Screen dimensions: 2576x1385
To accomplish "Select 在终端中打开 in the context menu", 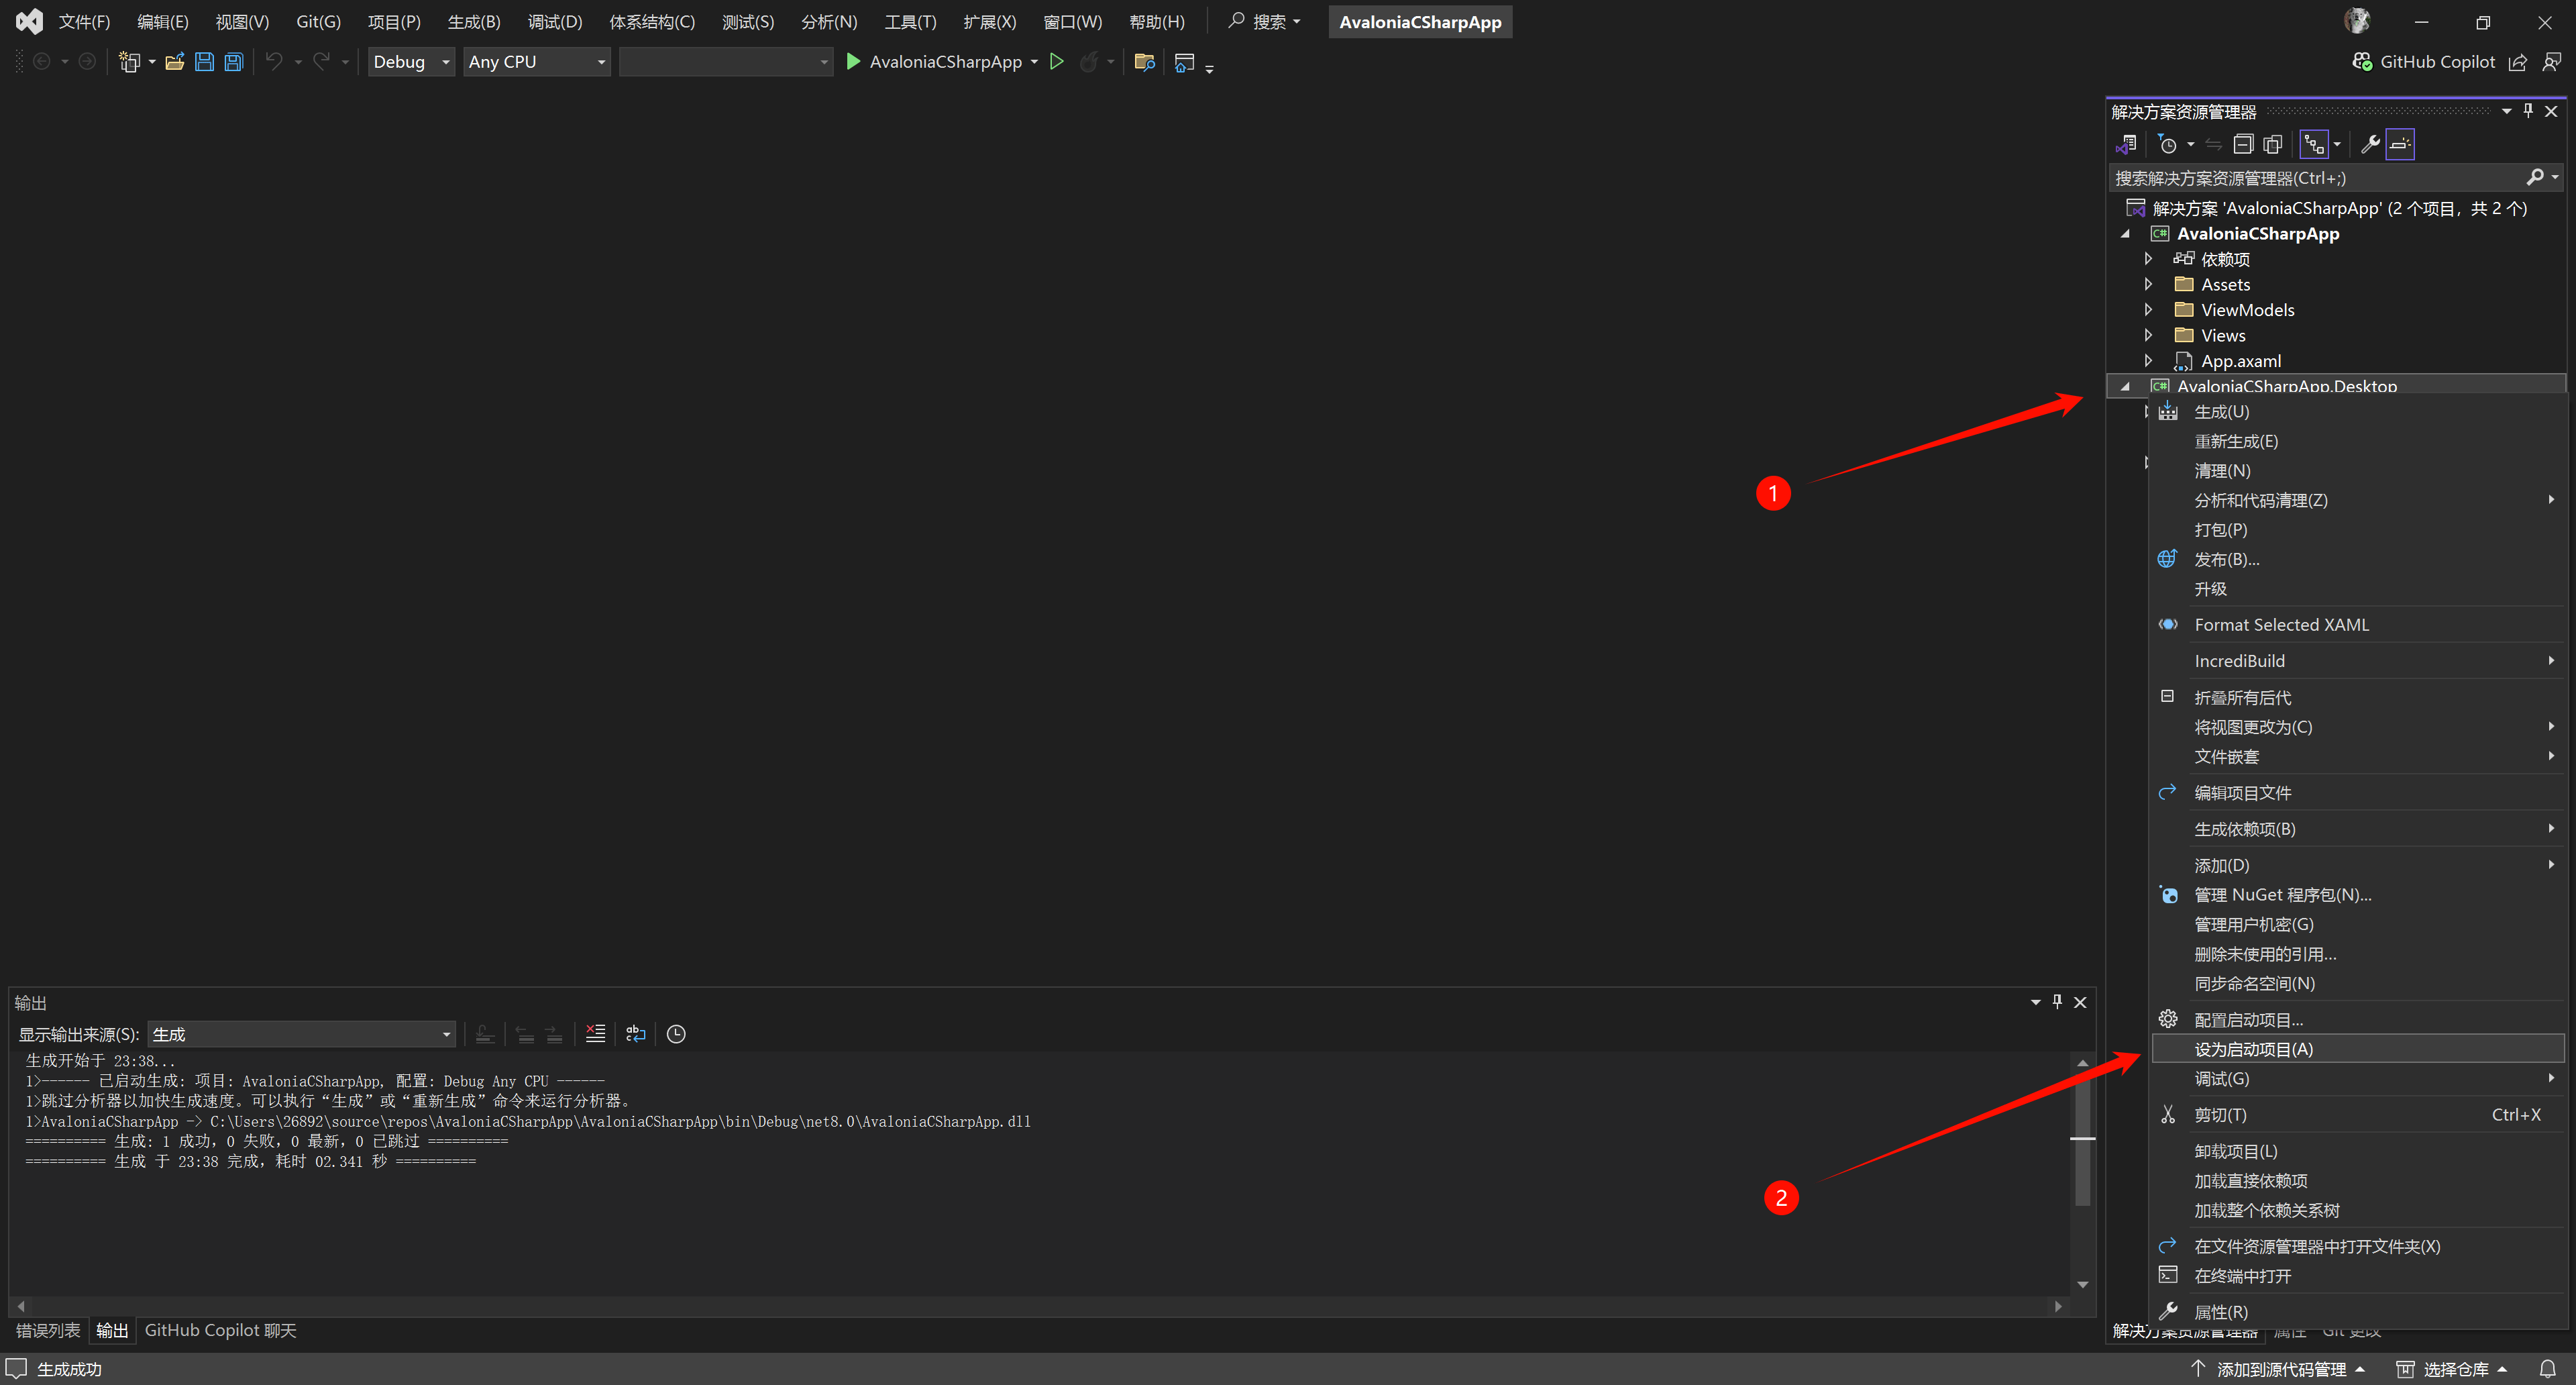I will point(2358,1276).
